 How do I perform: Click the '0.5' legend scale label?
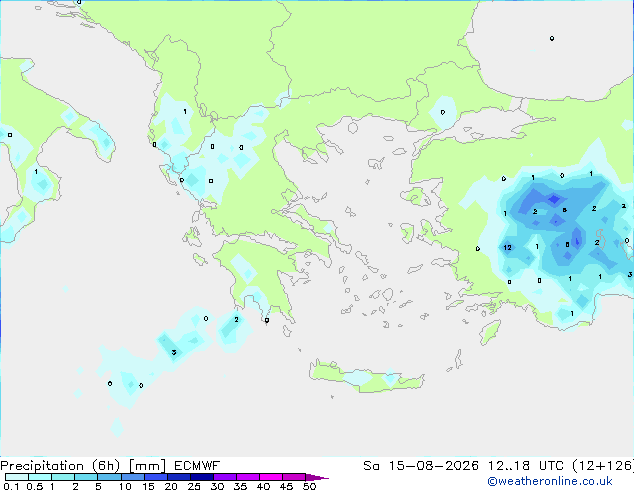click(35, 486)
